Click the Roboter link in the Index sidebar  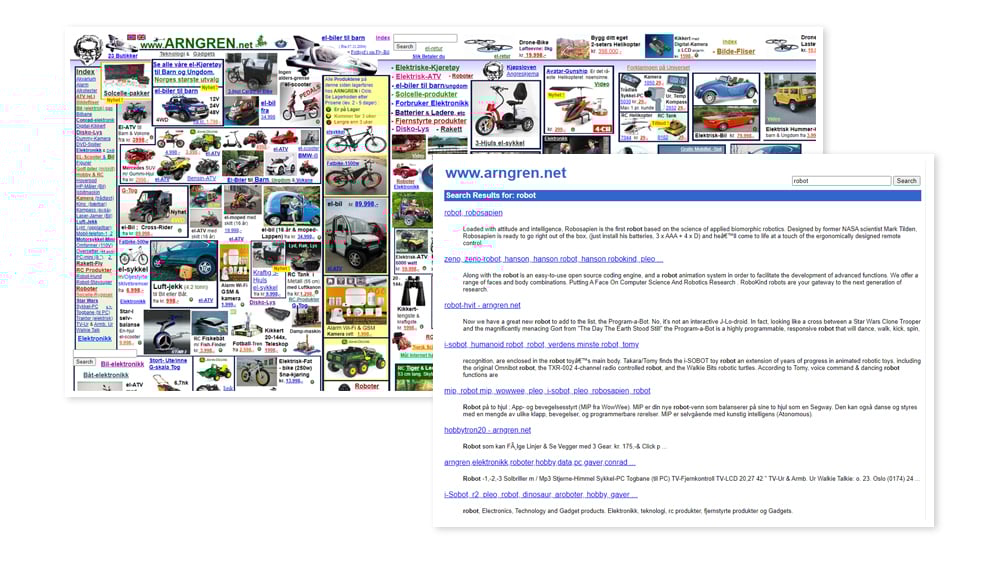click(87, 289)
